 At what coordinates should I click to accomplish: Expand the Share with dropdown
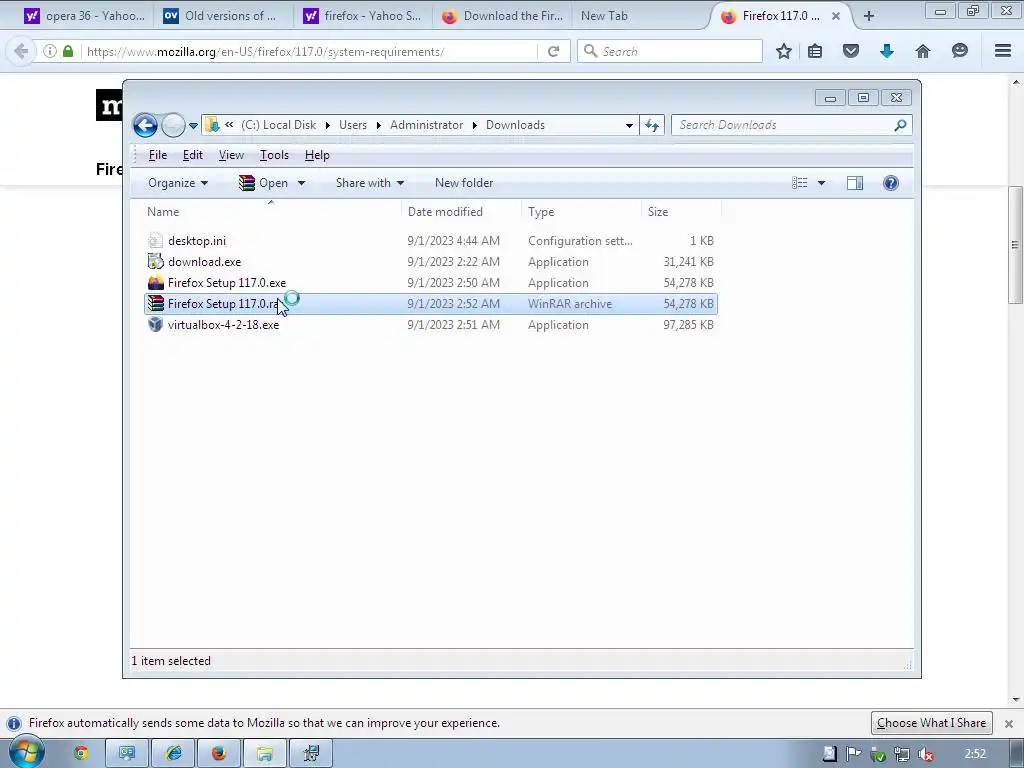[370, 183]
